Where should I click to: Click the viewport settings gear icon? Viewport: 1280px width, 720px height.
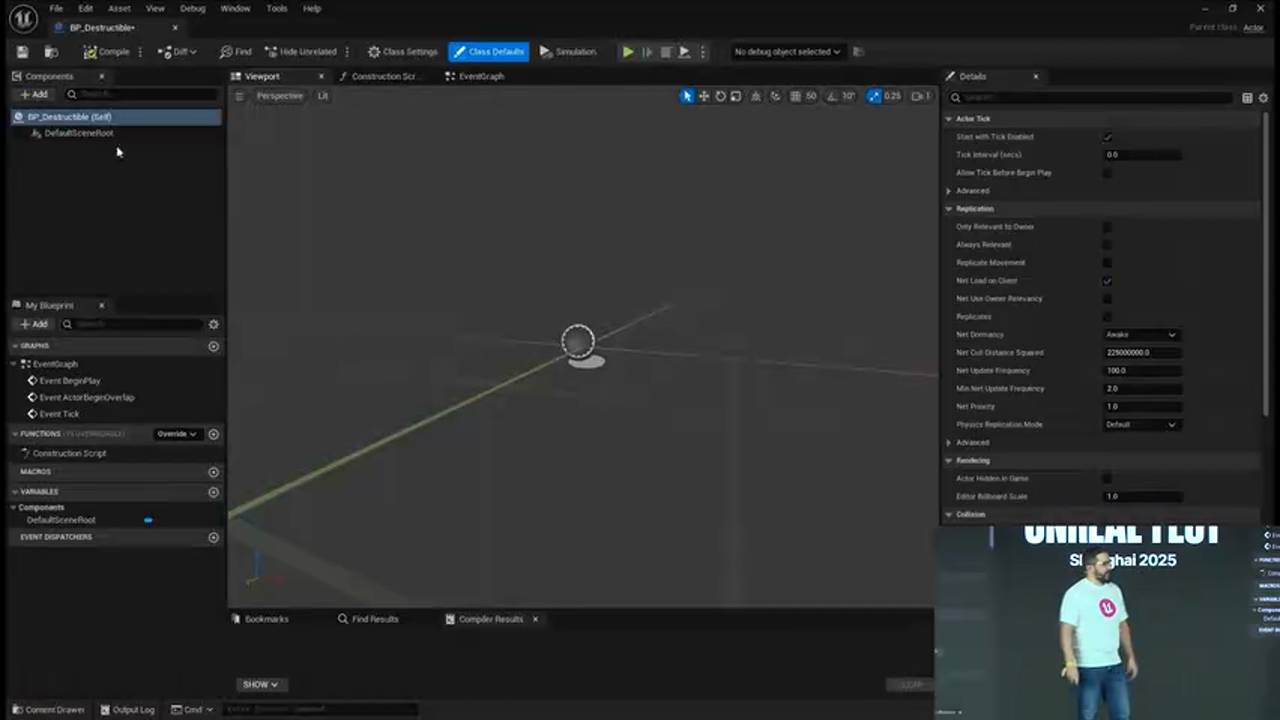coord(239,95)
